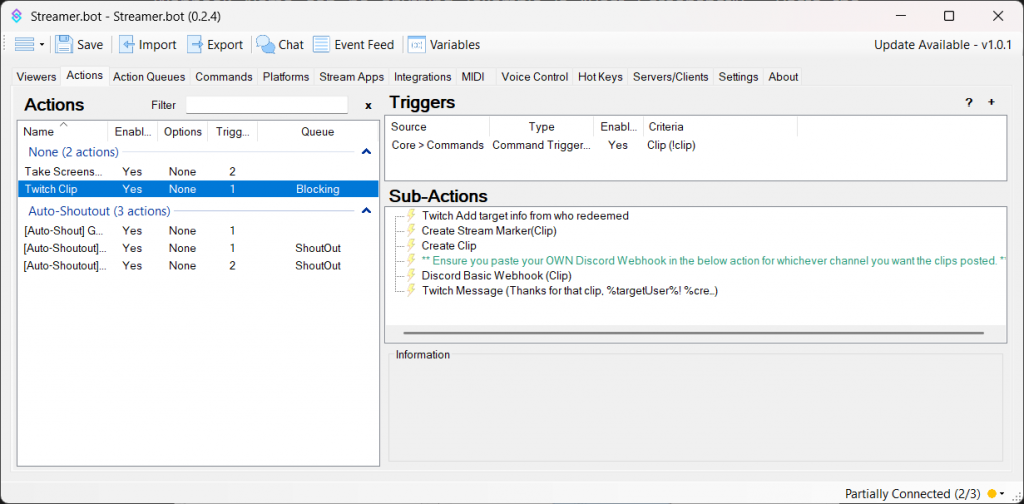Open connection status dropdown in status bar
This screenshot has width=1024, height=504.
point(1002,493)
